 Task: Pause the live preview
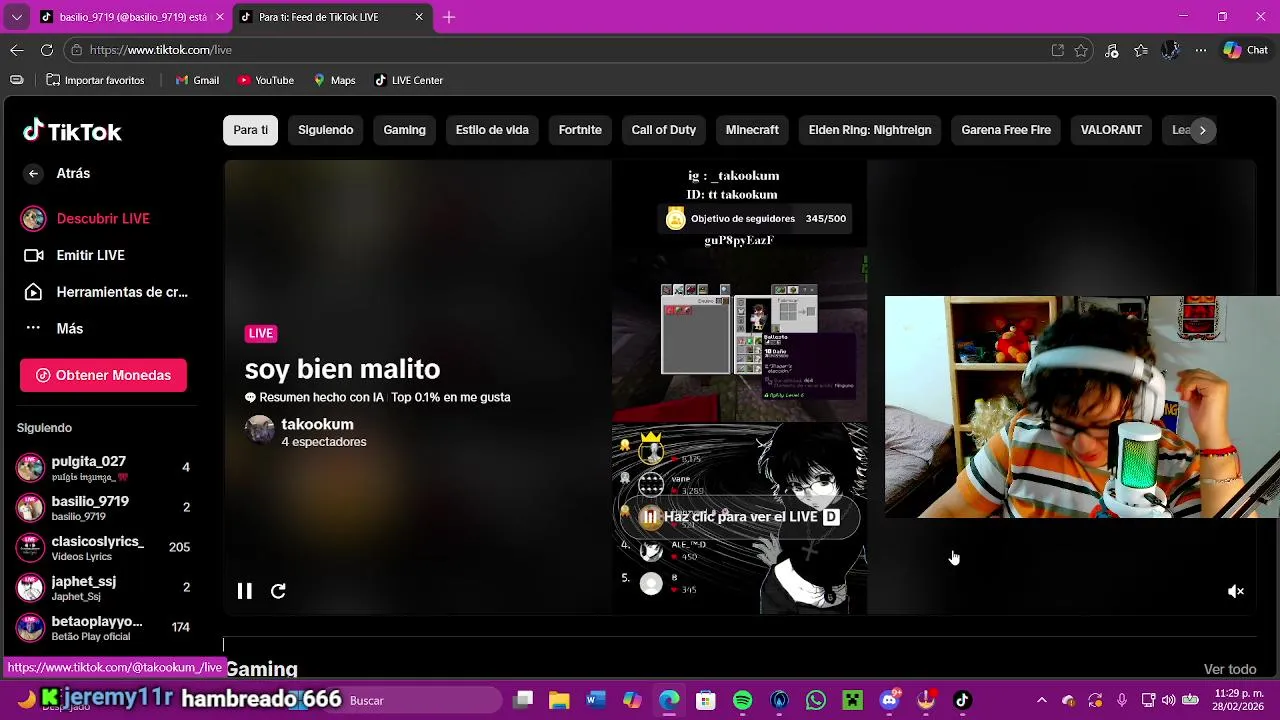pos(244,591)
